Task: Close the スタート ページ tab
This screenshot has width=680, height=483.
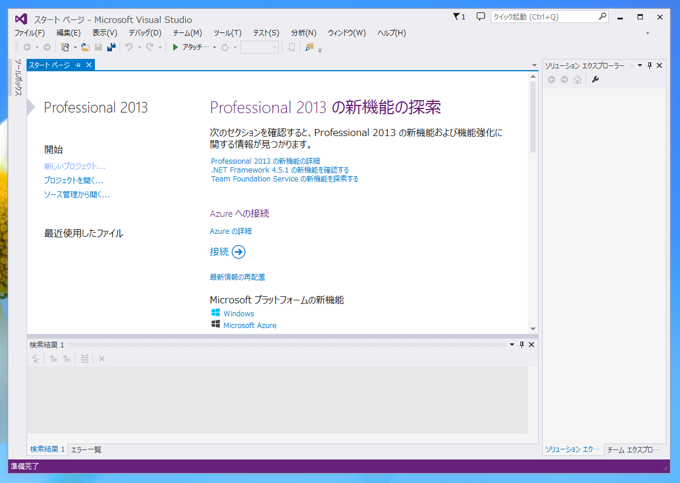Action: [x=89, y=65]
